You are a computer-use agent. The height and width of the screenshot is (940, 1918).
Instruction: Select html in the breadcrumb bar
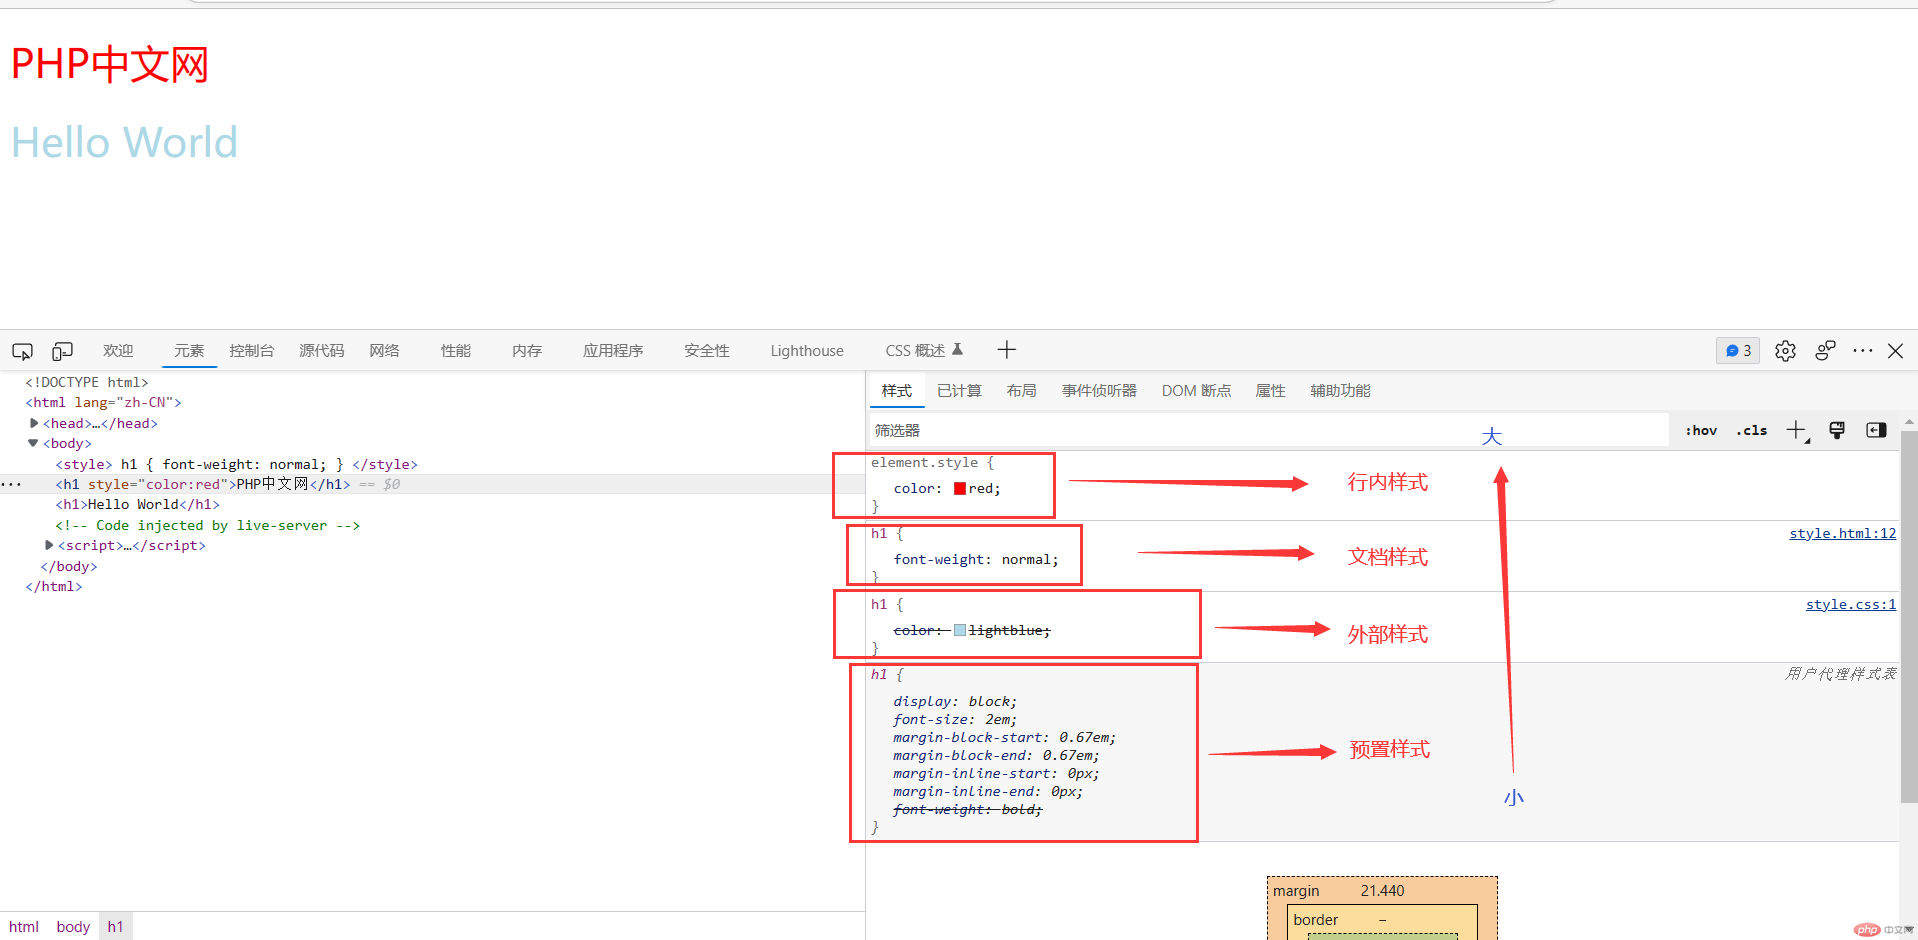pyautogui.click(x=24, y=927)
